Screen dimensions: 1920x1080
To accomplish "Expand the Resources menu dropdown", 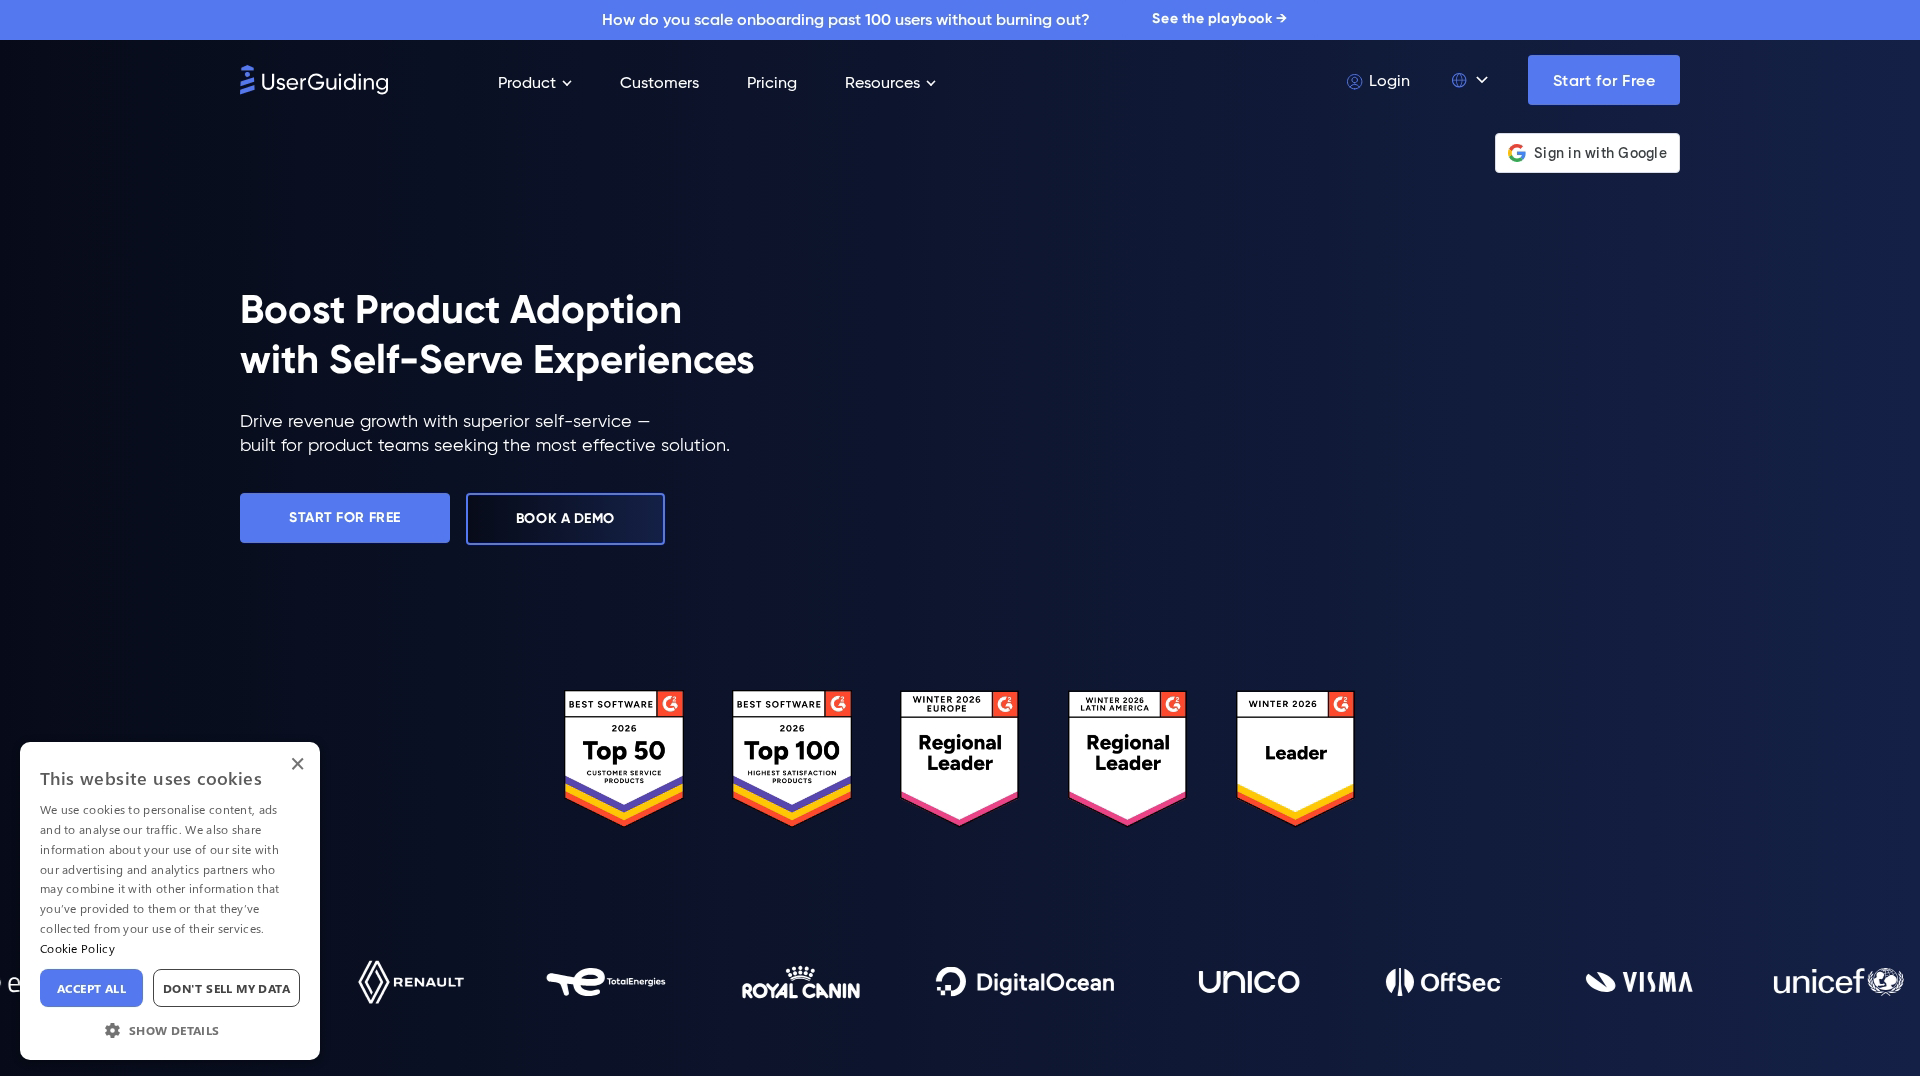I will click(x=889, y=83).
